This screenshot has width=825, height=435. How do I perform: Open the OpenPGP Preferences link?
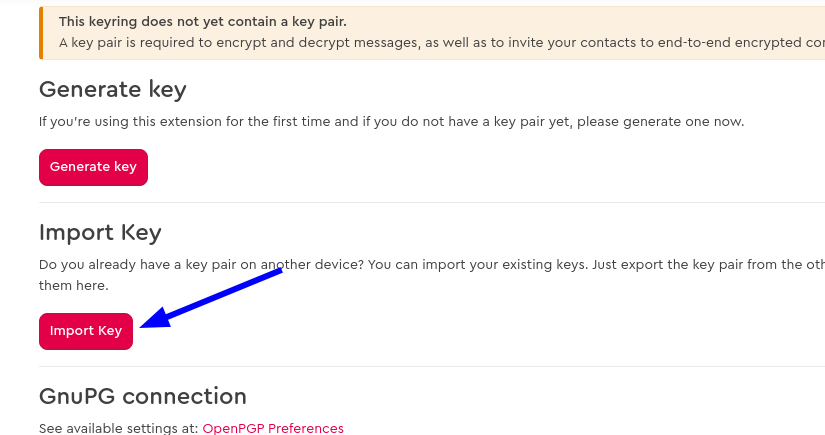pos(273,428)
